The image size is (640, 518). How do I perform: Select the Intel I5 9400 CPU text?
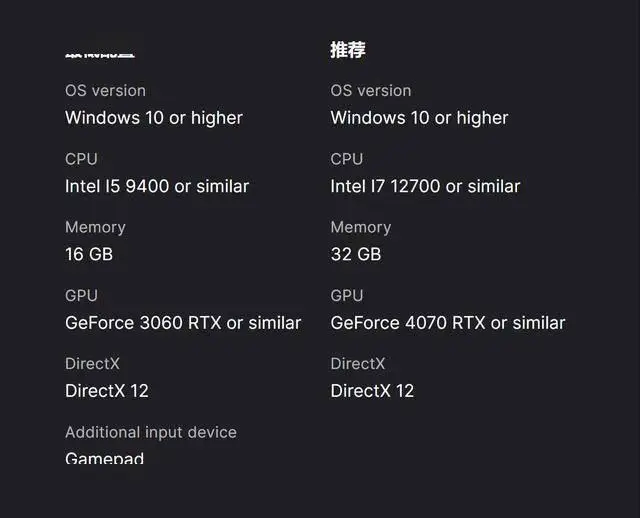[157, 186]
